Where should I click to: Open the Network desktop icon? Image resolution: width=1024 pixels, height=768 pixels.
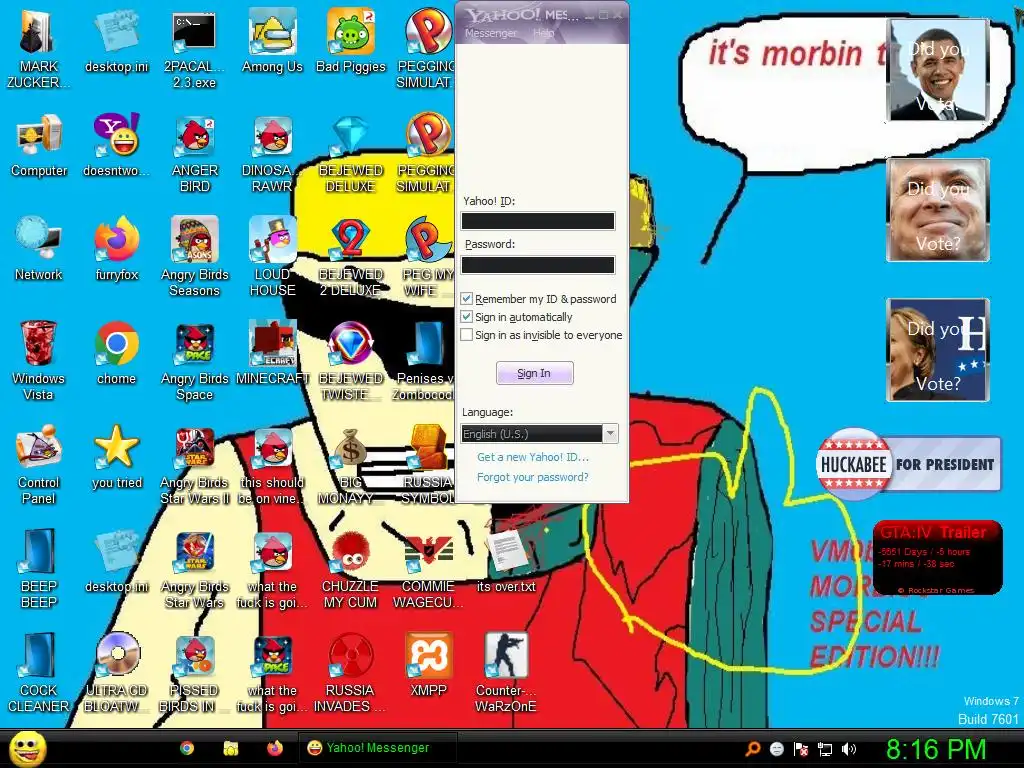coord(39,249)
